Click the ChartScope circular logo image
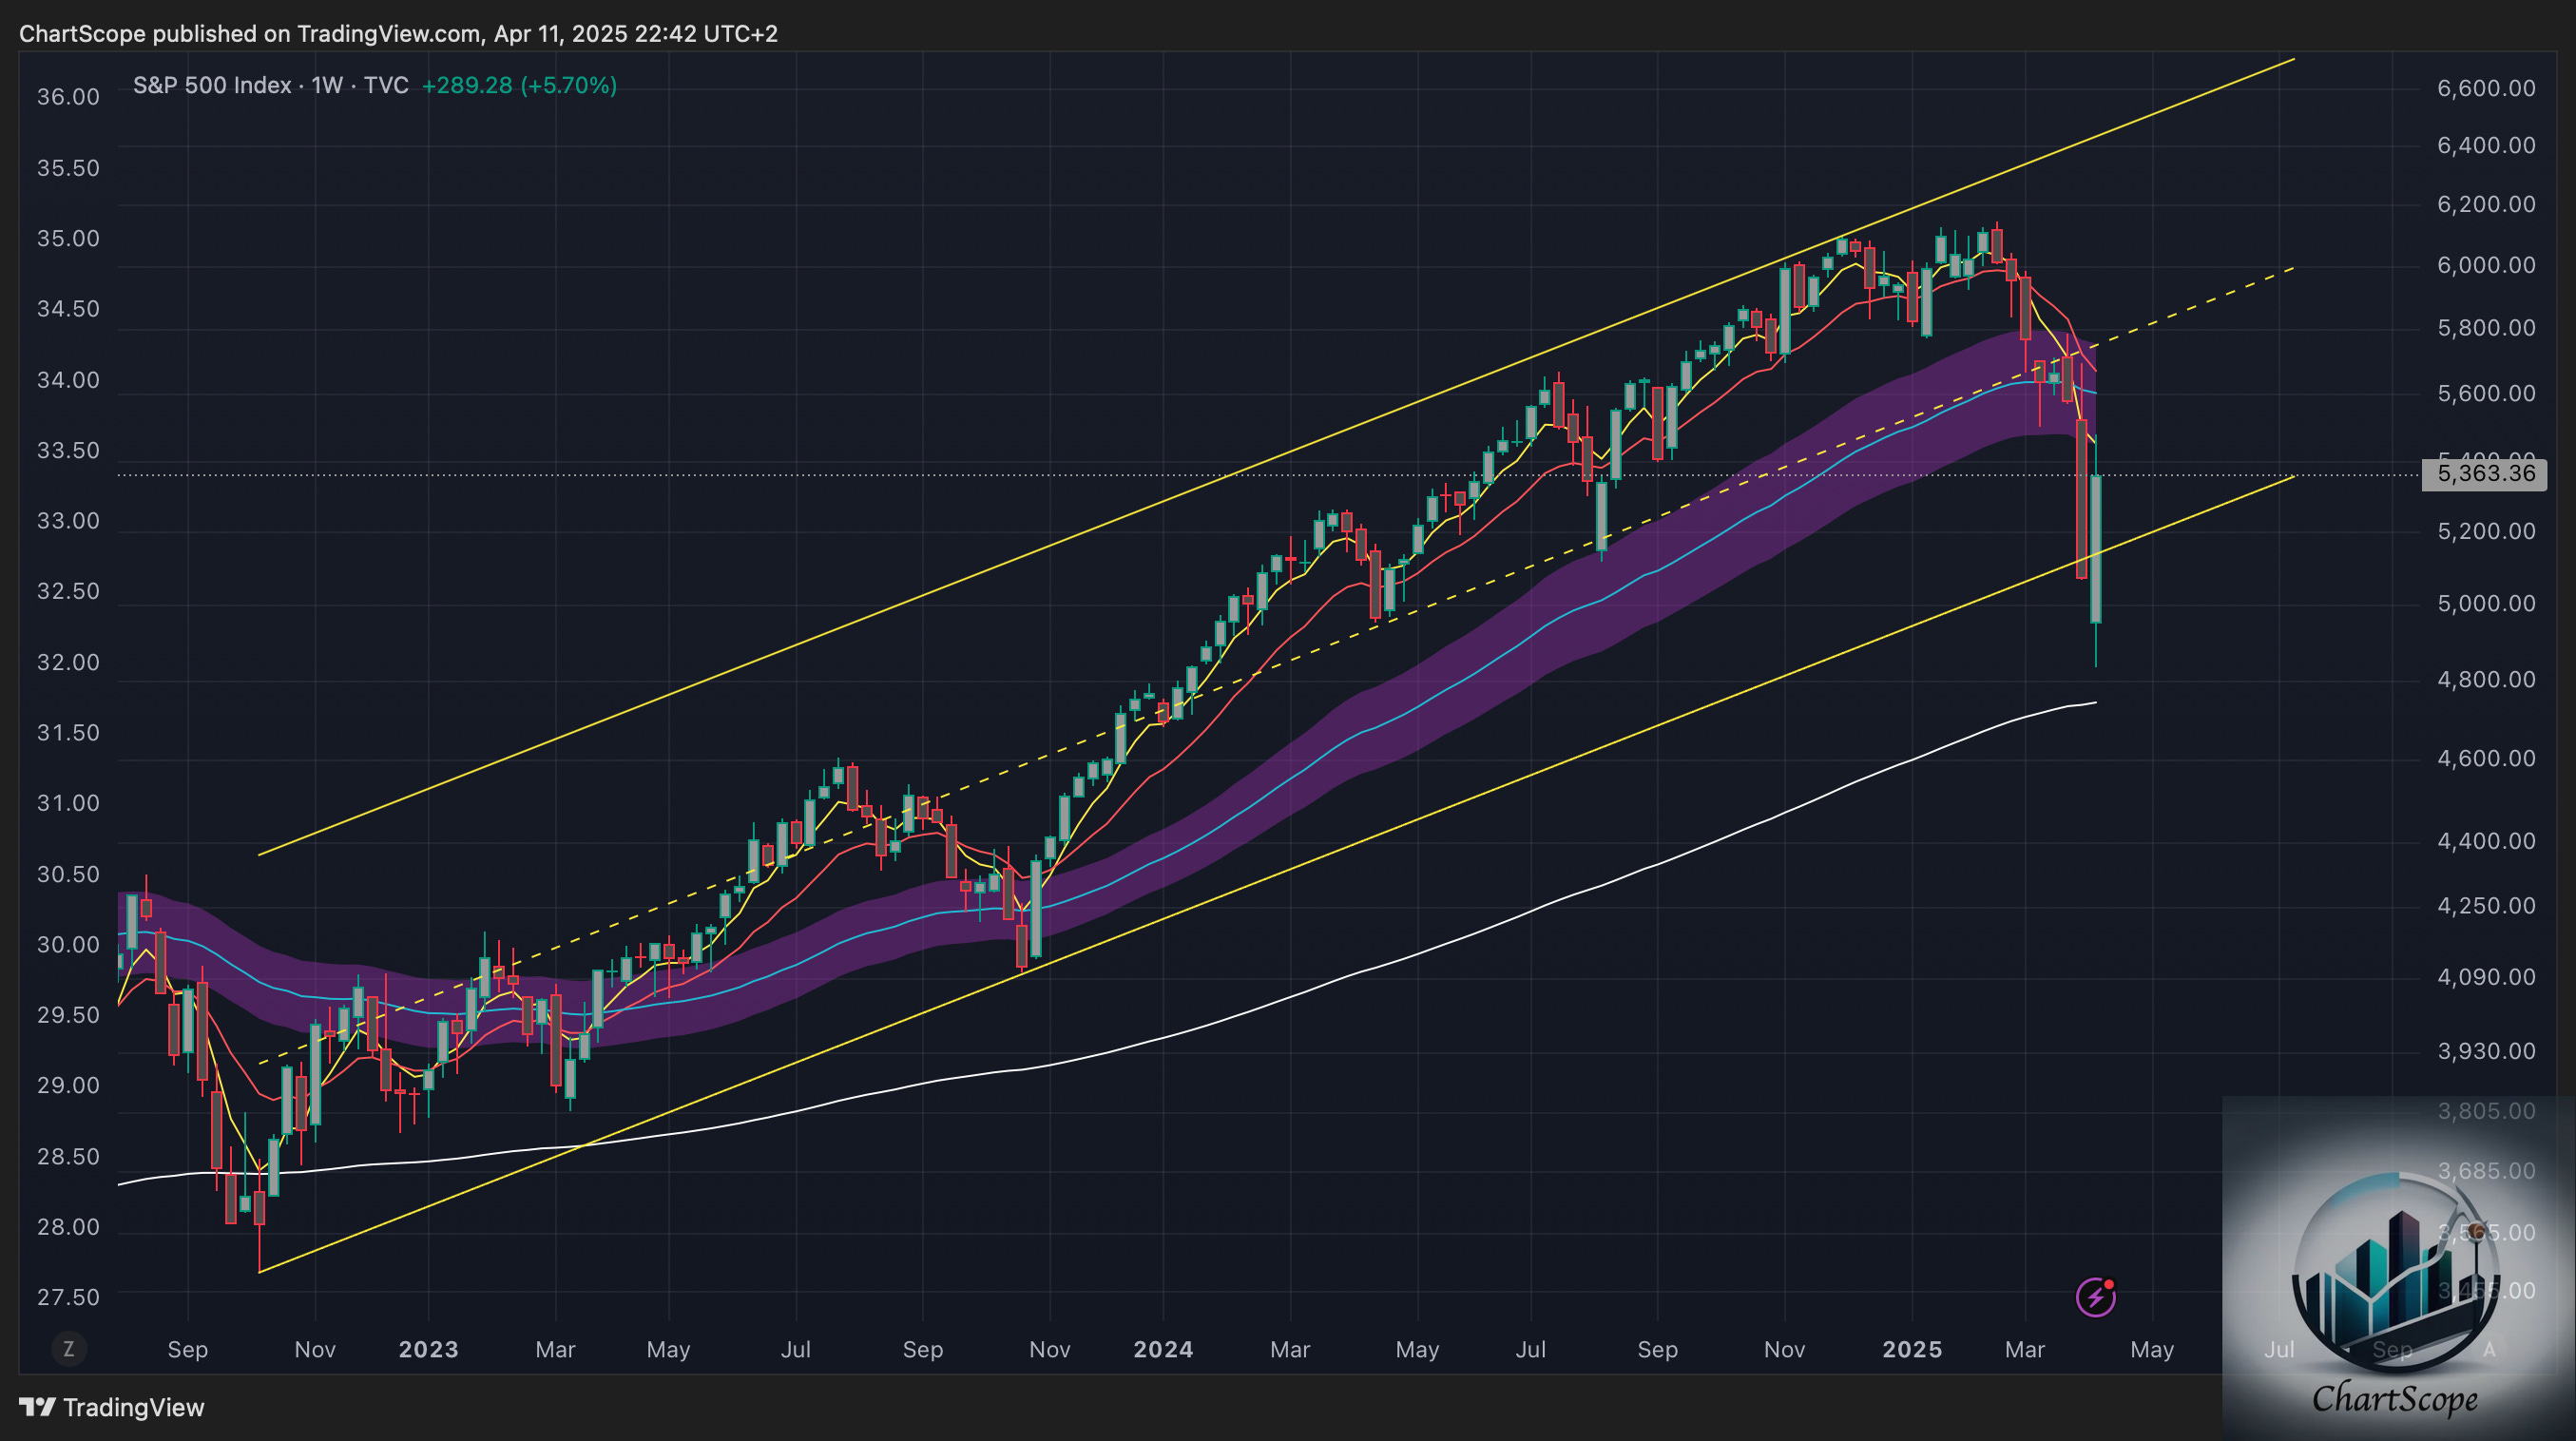Image resolution: width=2576 pixels, height=1441 pixels. [2395, 1272]
